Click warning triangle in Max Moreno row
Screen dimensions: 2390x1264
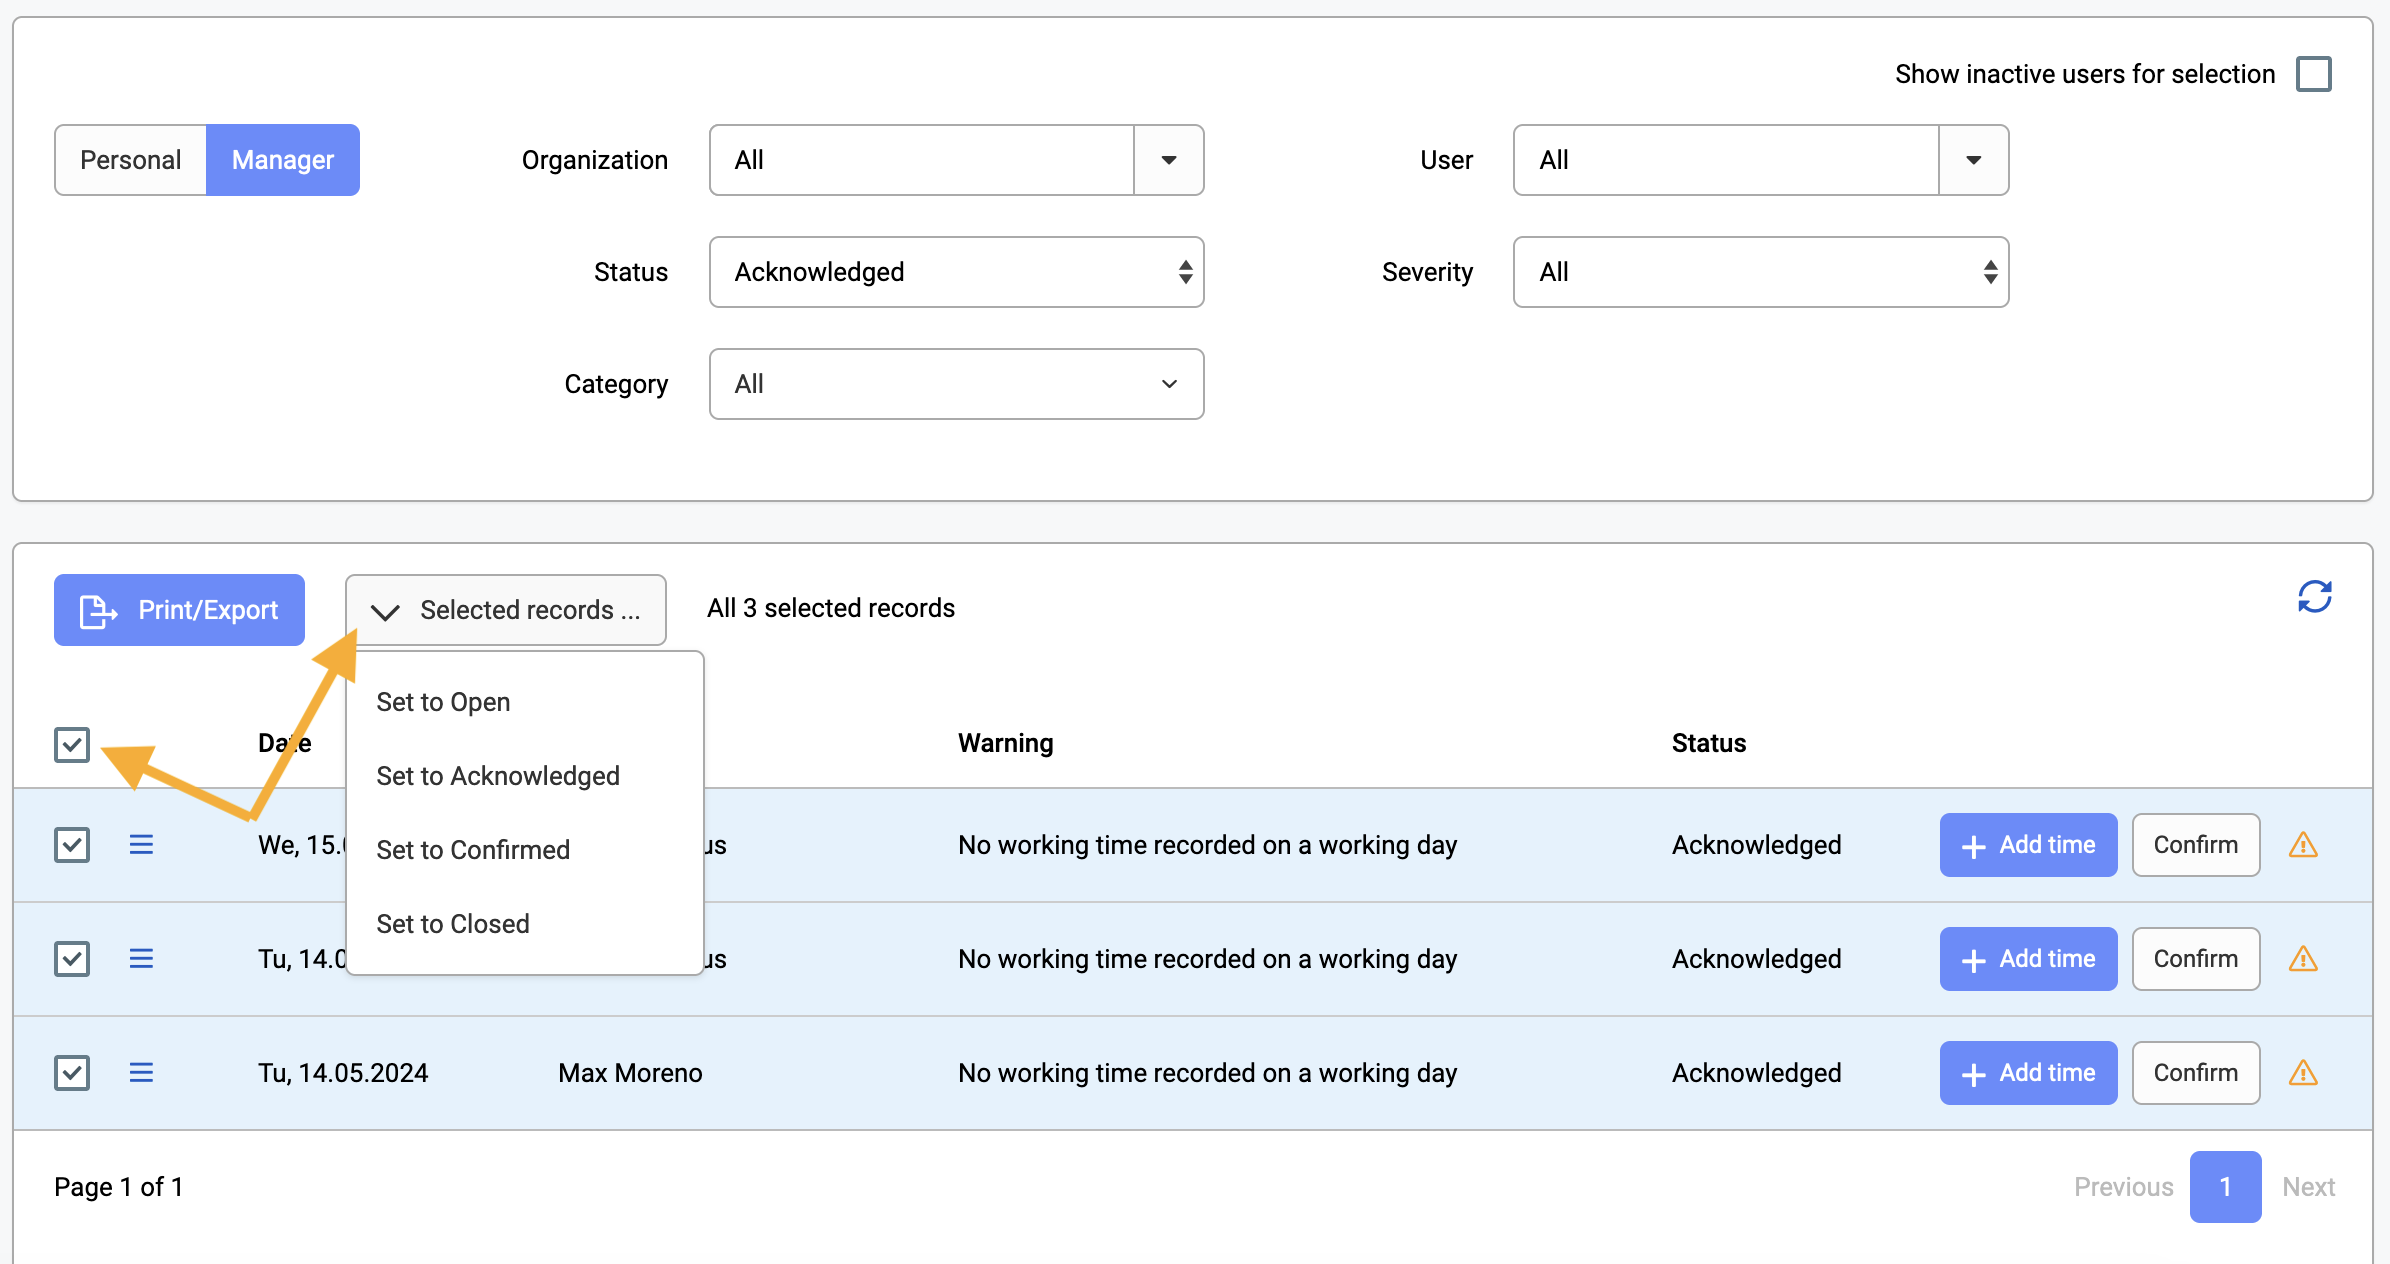coord(2303,1073)
